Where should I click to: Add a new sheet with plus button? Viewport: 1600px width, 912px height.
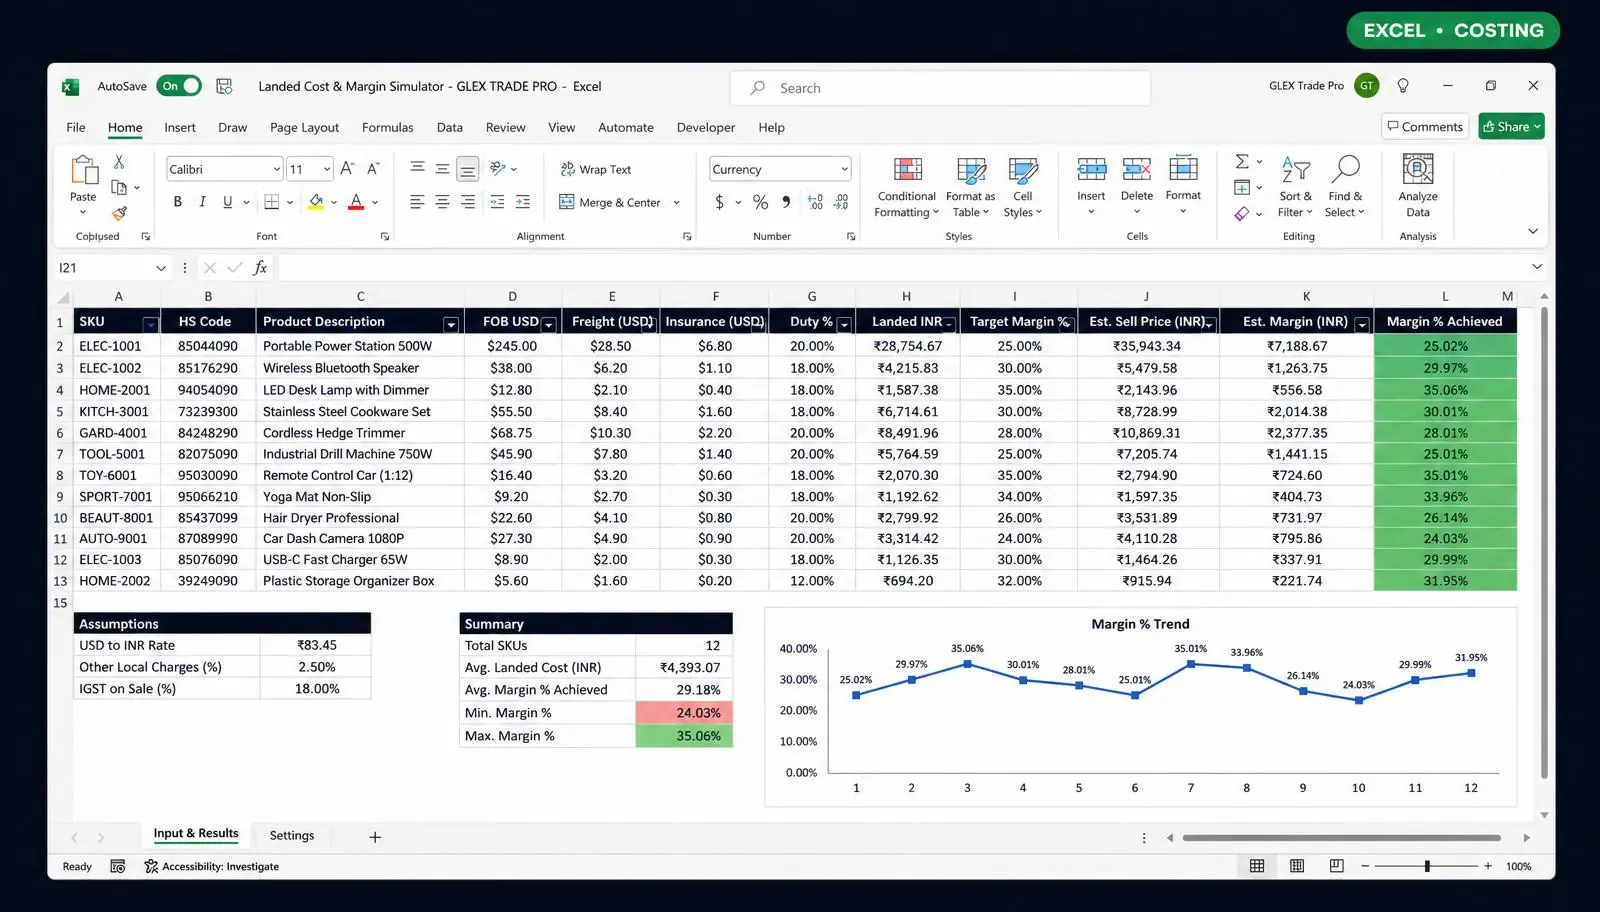click(x=375, y=837)
